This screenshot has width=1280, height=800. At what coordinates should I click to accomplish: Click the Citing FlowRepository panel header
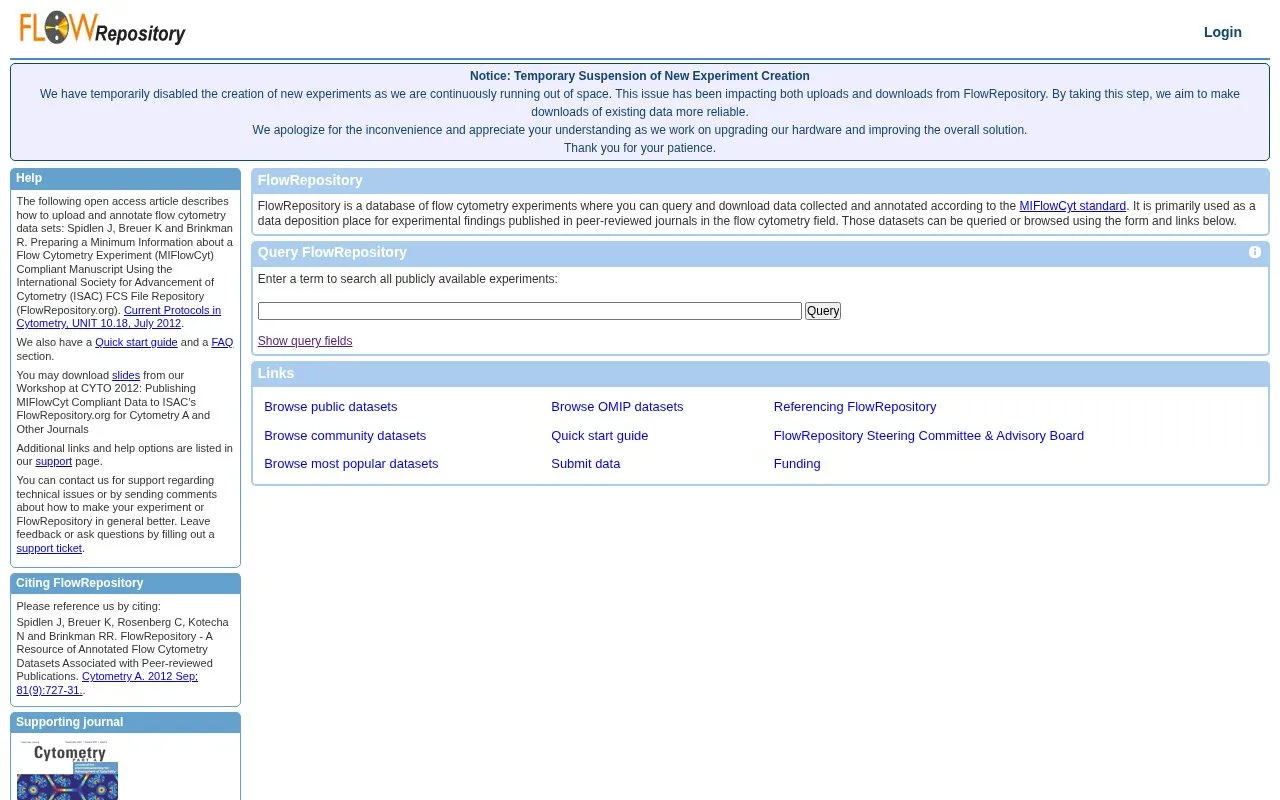pos(125,583)
